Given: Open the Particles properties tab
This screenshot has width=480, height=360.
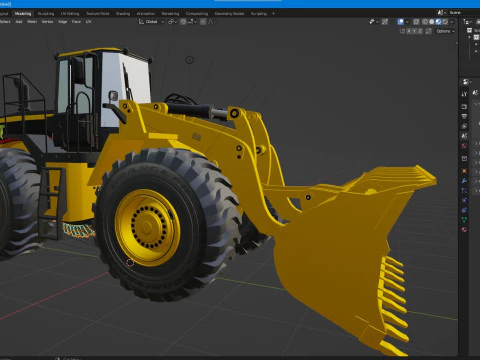Looking at the screenshot, I should tap(464, 191).
